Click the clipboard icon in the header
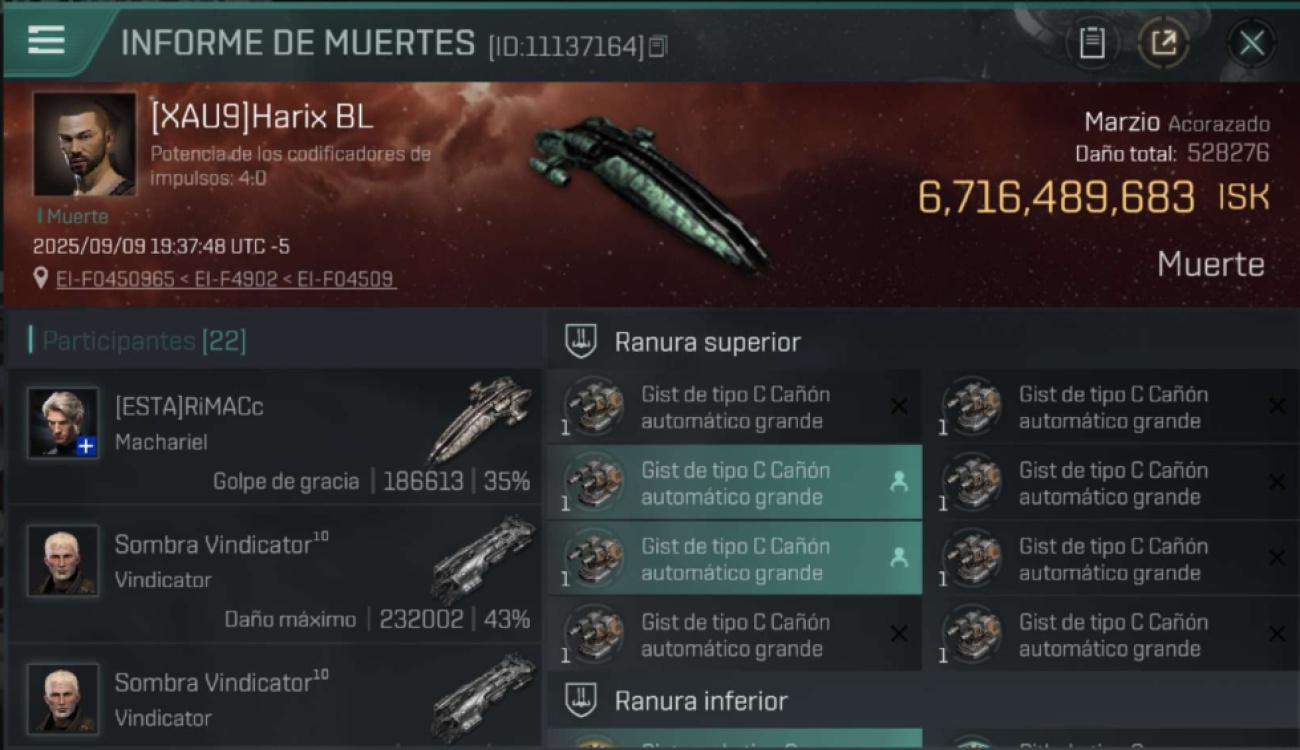 (x=1092, y=43)
